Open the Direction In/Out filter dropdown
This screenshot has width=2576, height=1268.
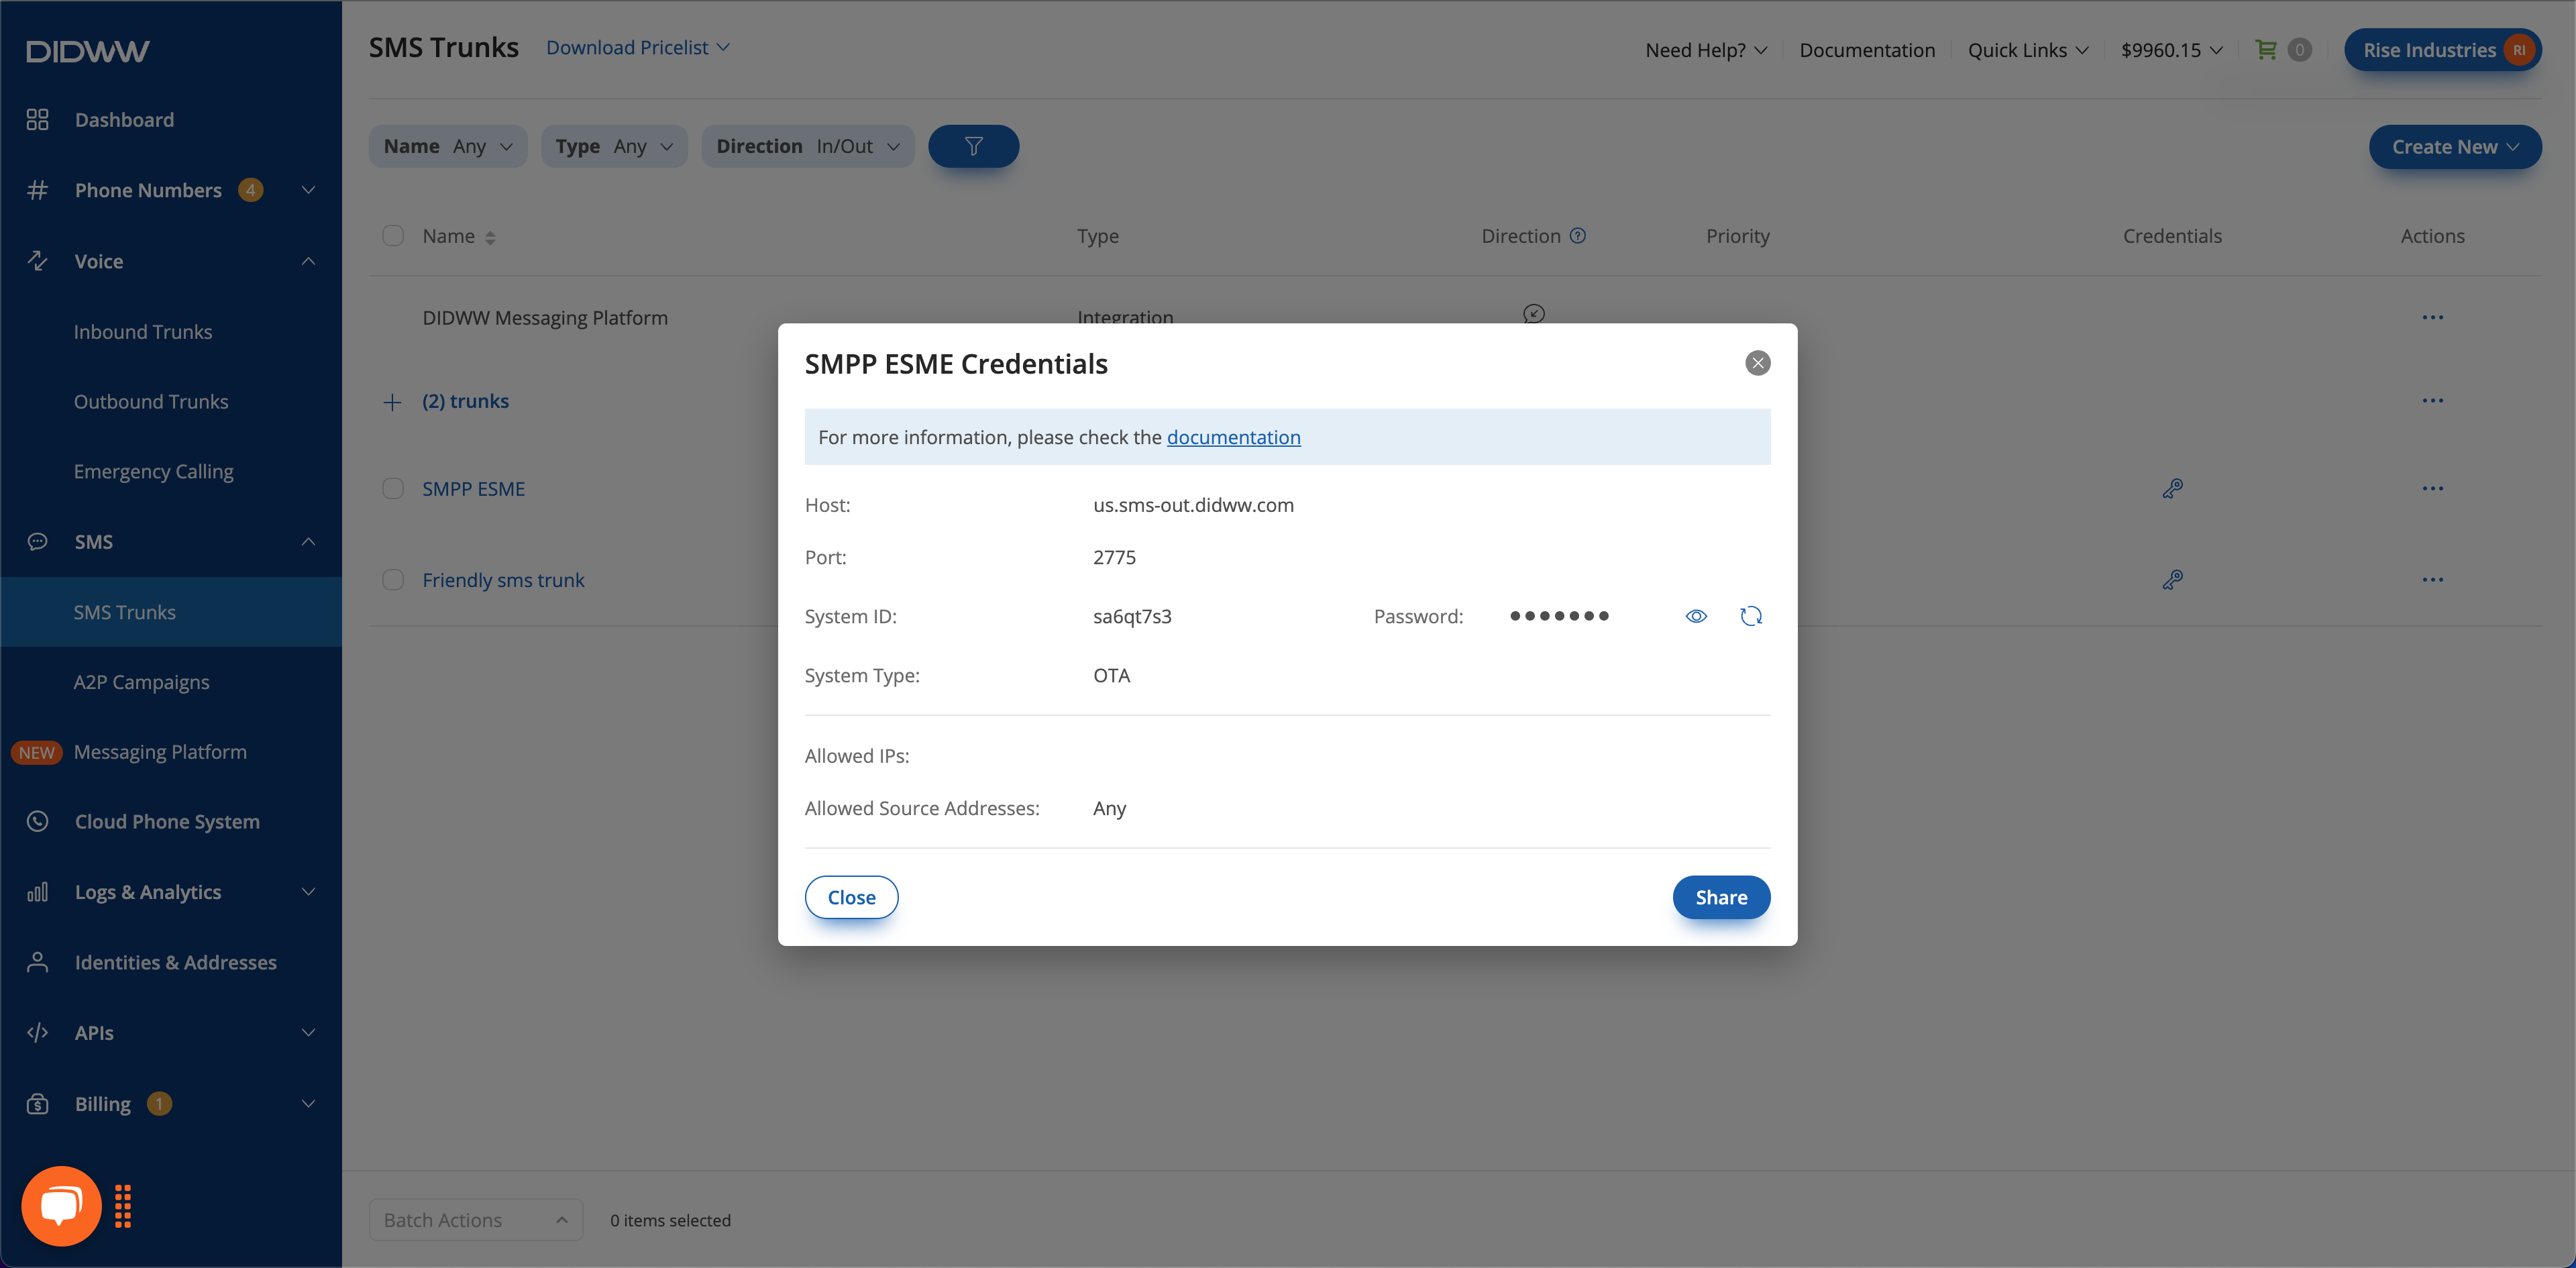808,146
